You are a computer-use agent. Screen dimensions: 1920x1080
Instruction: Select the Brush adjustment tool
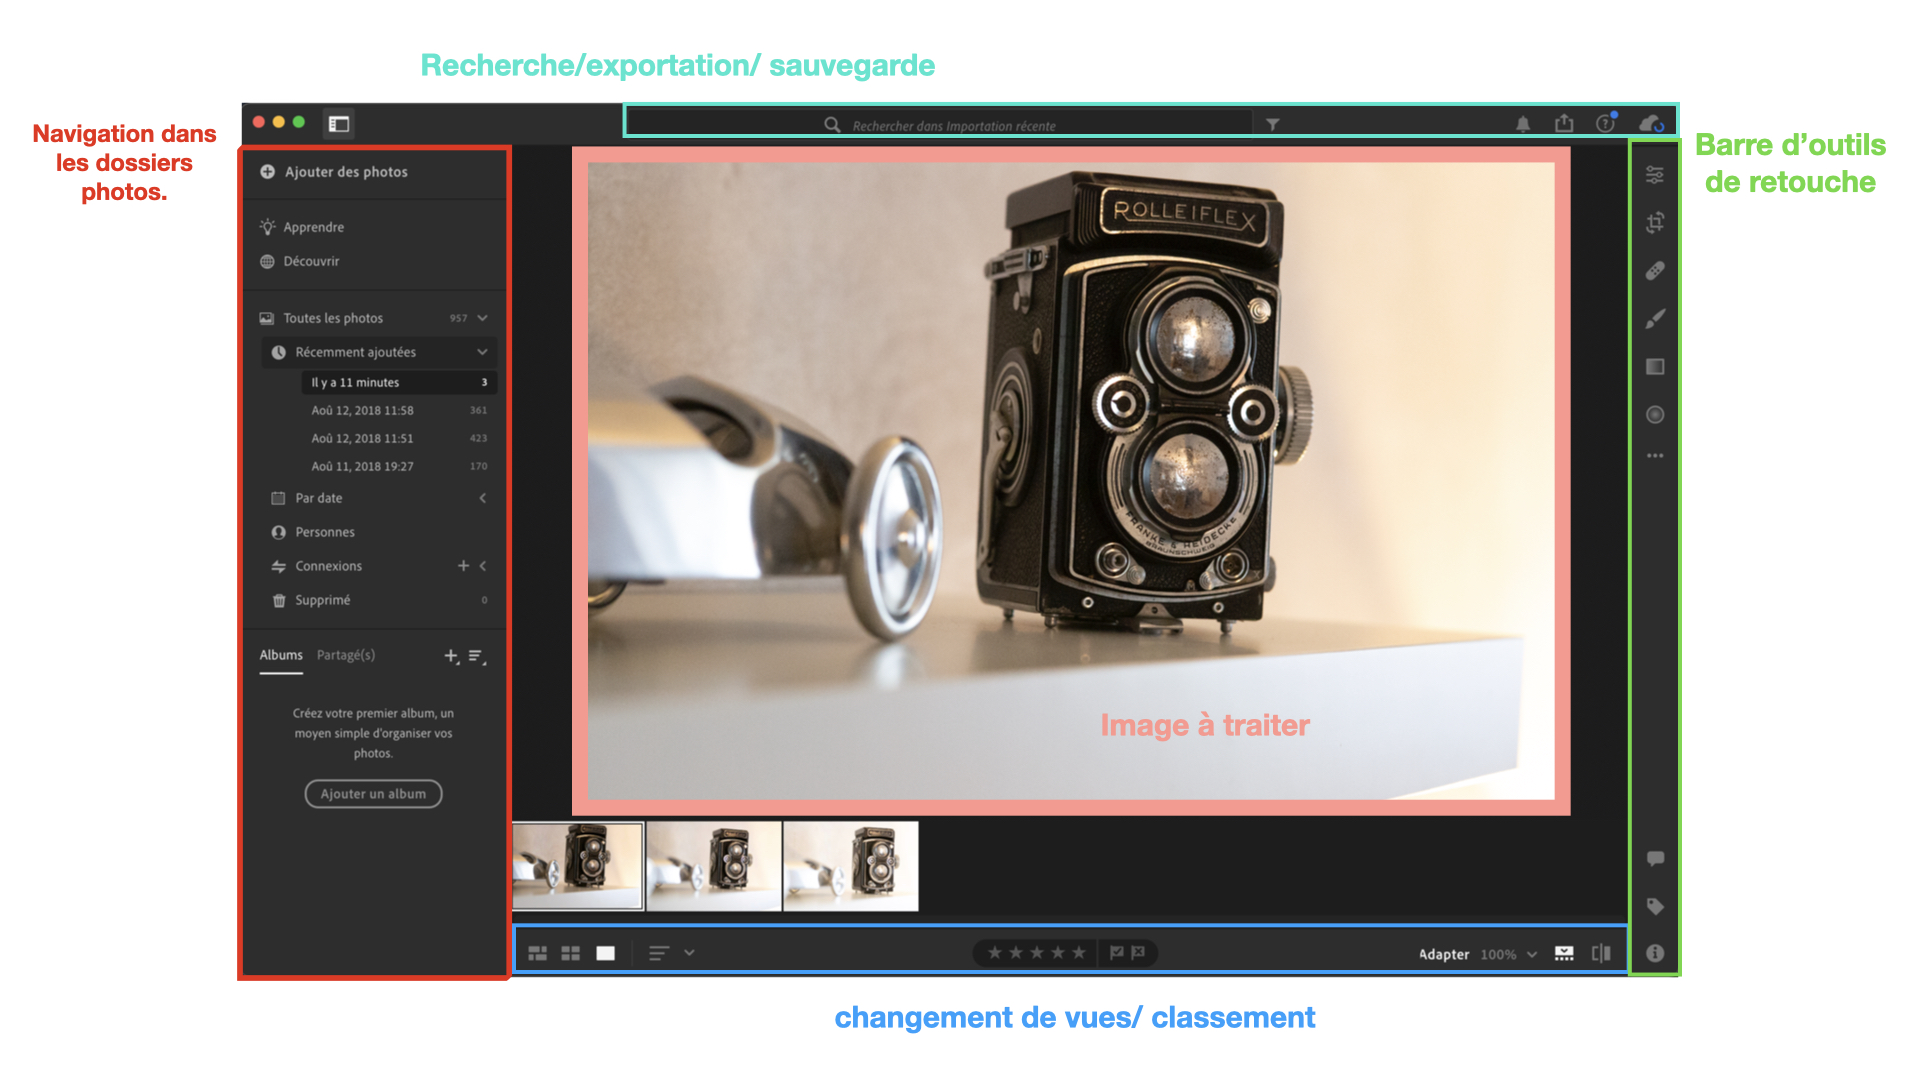1655,319
